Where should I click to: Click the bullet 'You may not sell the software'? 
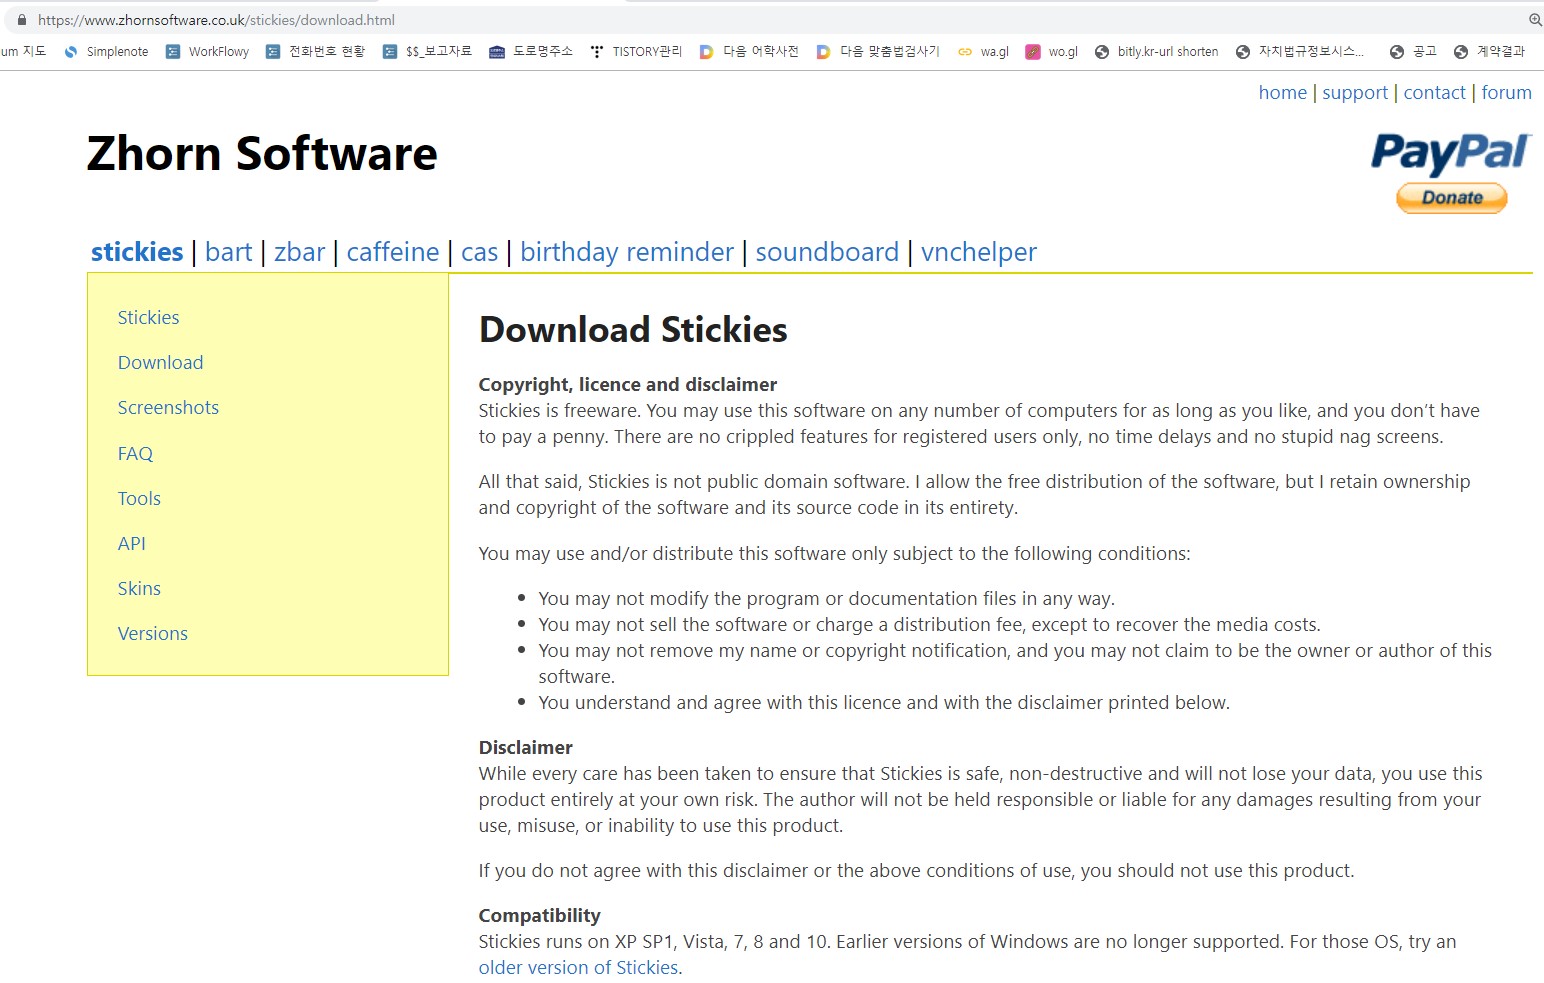coord(929,625)
